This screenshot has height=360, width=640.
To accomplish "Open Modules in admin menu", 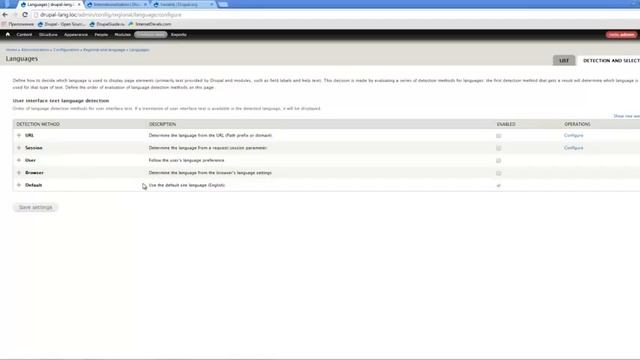I will pyautogui.click(x=122, y=35).
